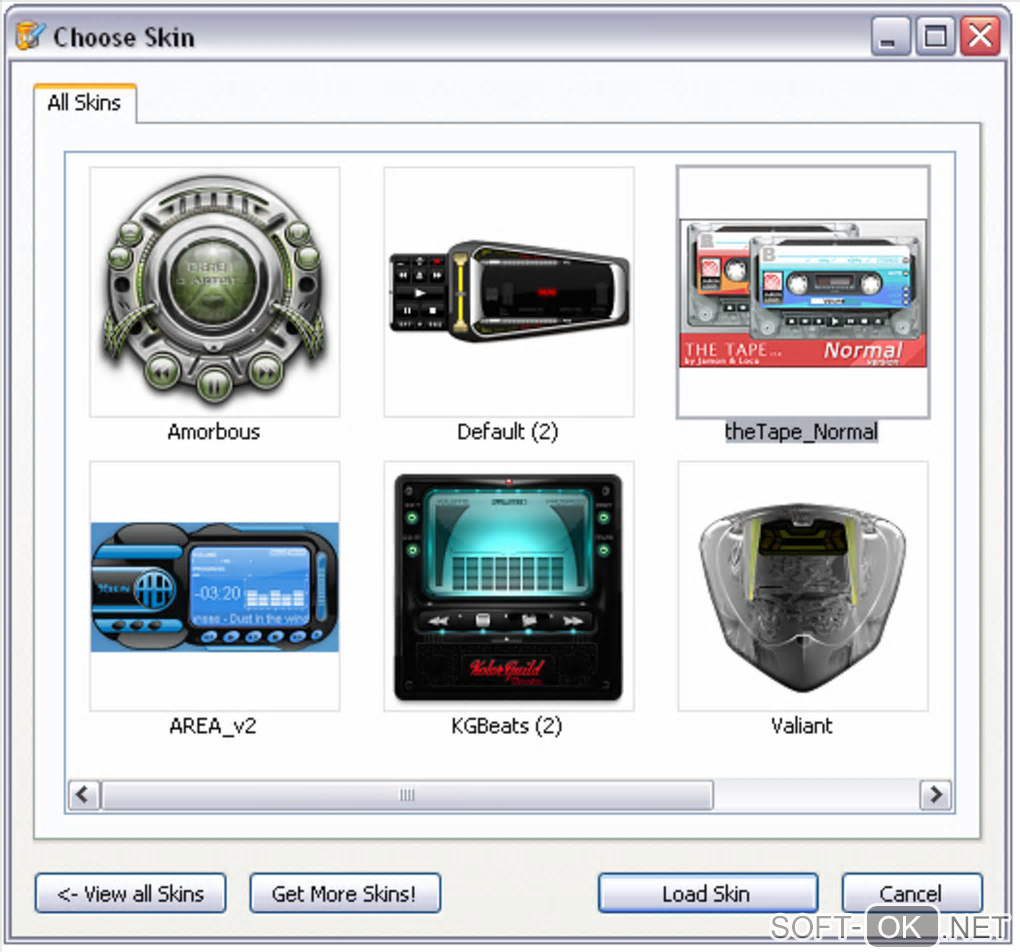Click the '<- View all Skins' button
Image resolution: width=1020 pixels, height=952 pixels.
(x=131, y=893)
